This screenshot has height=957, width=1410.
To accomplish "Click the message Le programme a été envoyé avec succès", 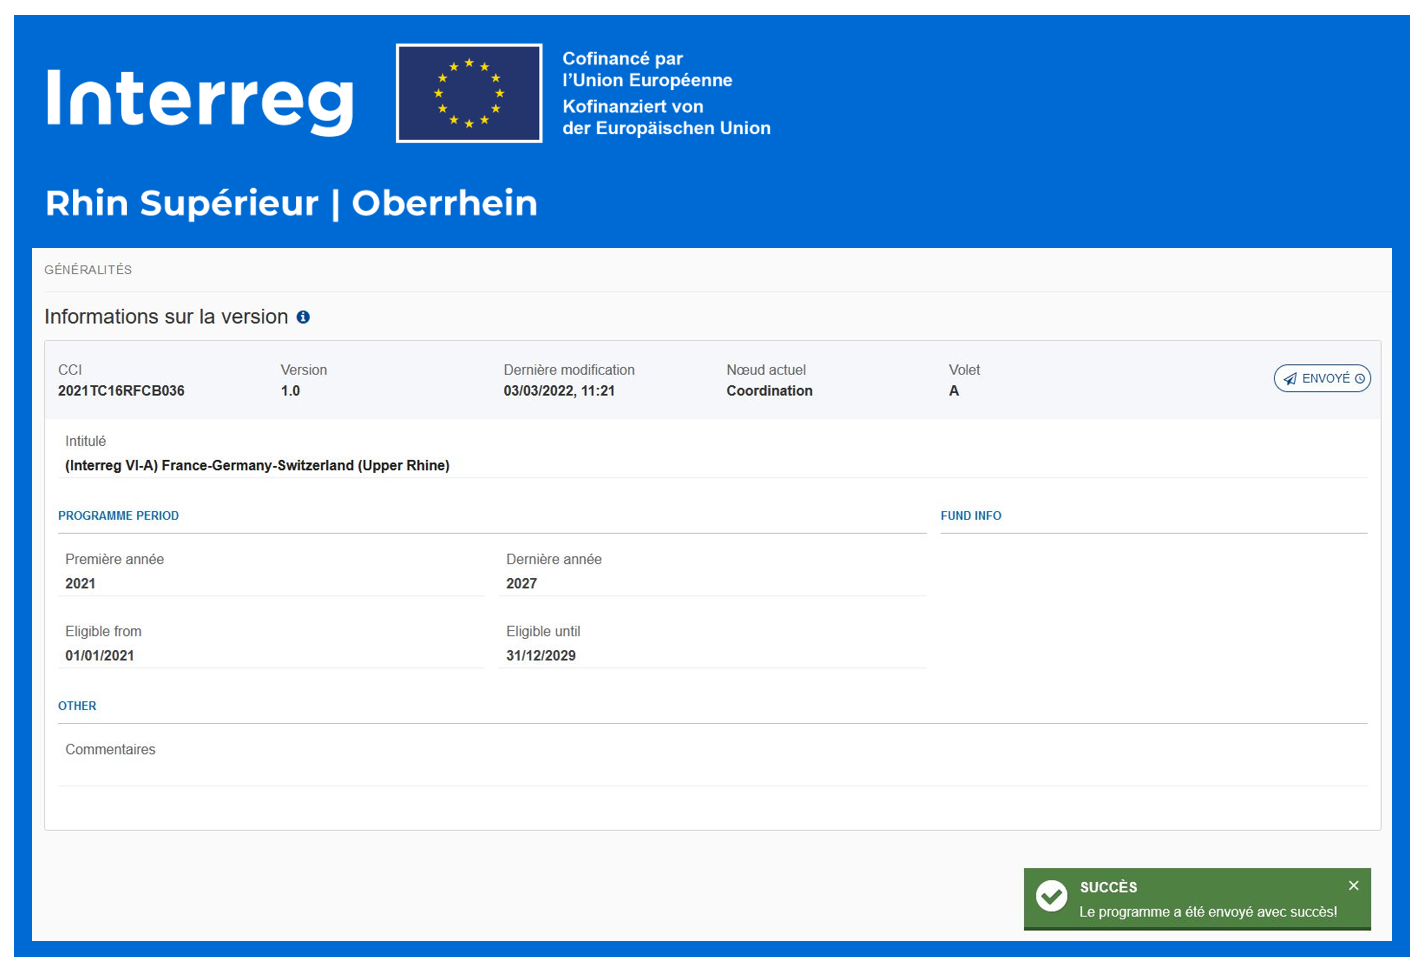I will [1208, 912].
